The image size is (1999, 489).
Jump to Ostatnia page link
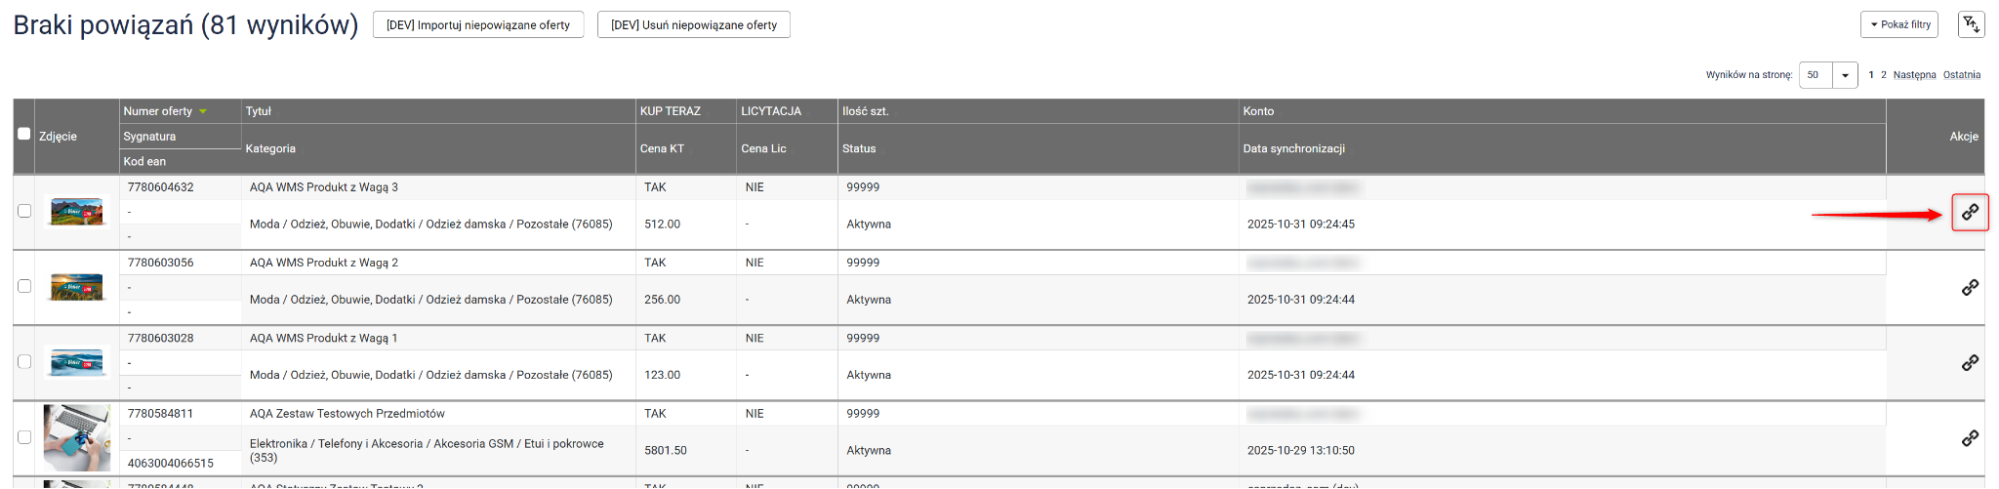pyautogui.click(x=1961, y=75)
